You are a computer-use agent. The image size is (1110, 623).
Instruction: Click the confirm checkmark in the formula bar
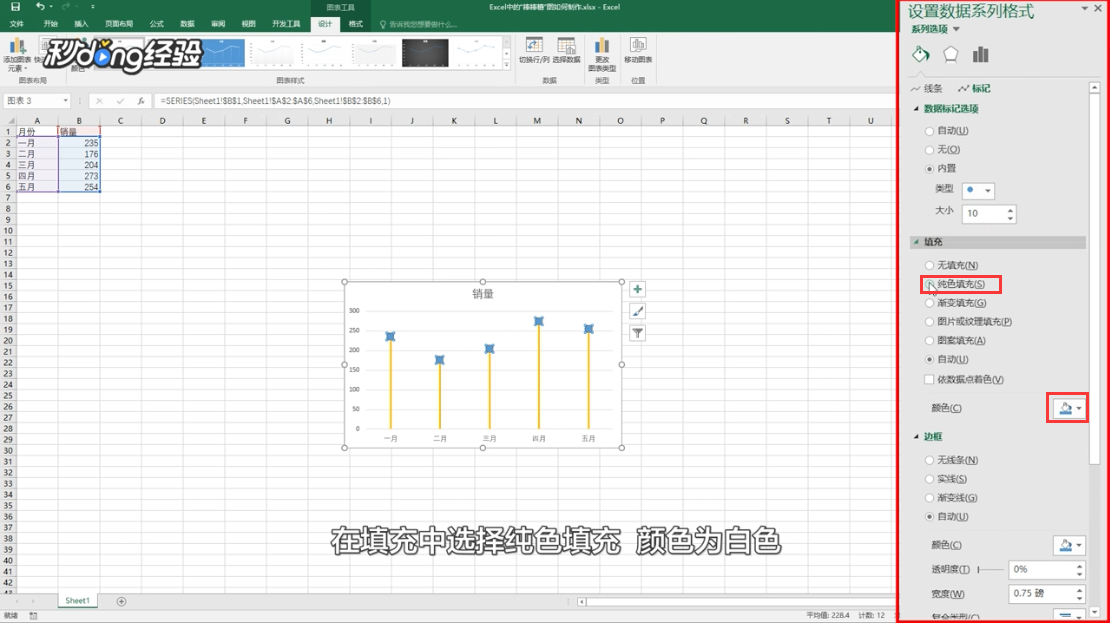click(x=120, y=101)
